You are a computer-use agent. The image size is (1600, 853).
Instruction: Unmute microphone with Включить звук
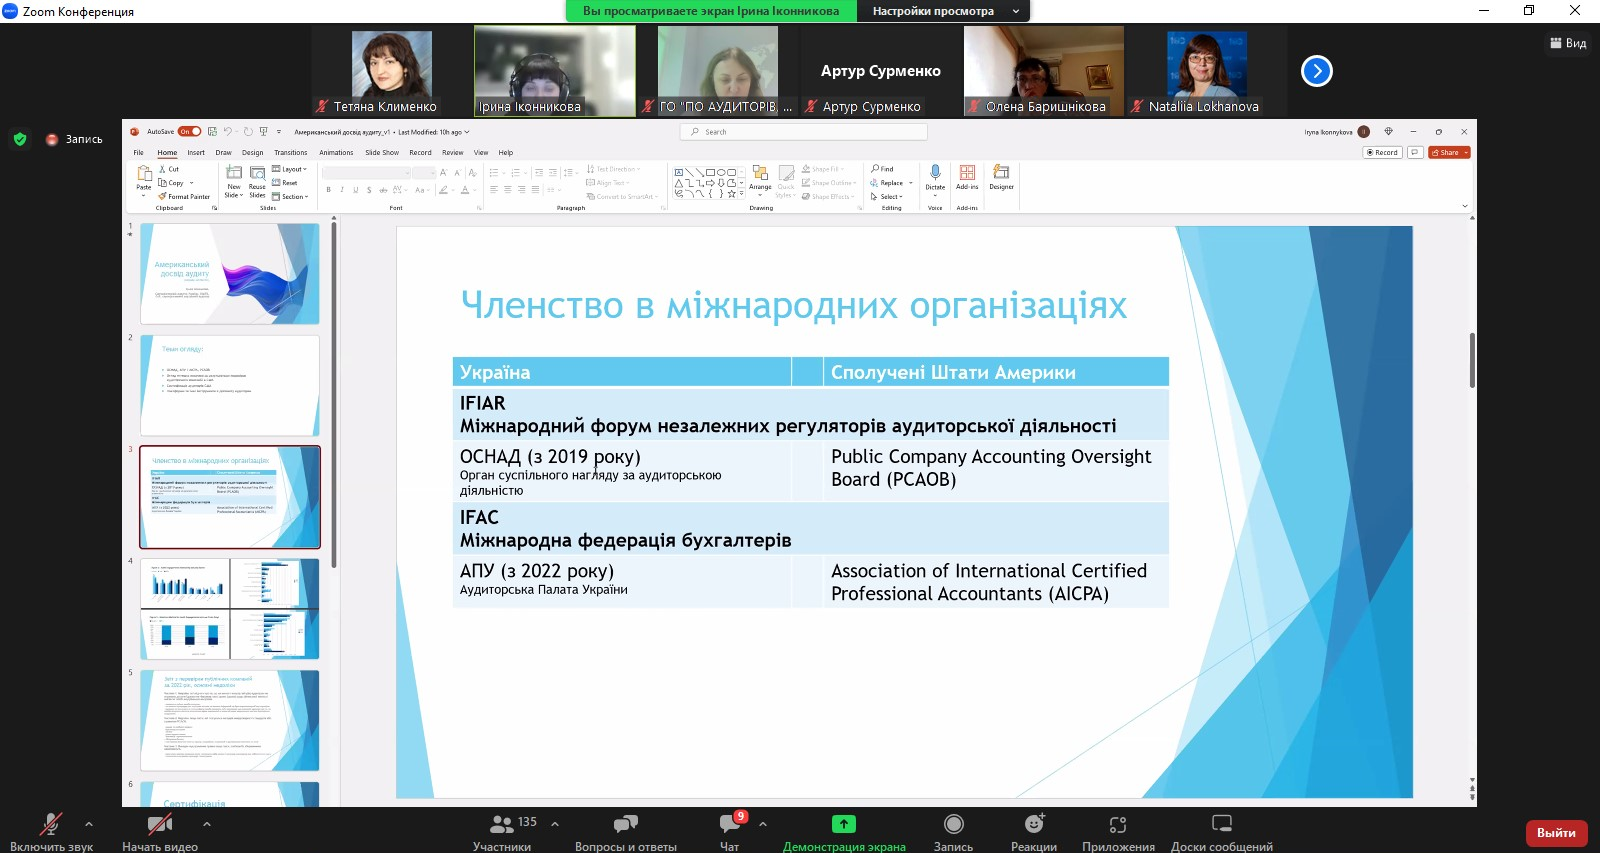click(51, 831)
